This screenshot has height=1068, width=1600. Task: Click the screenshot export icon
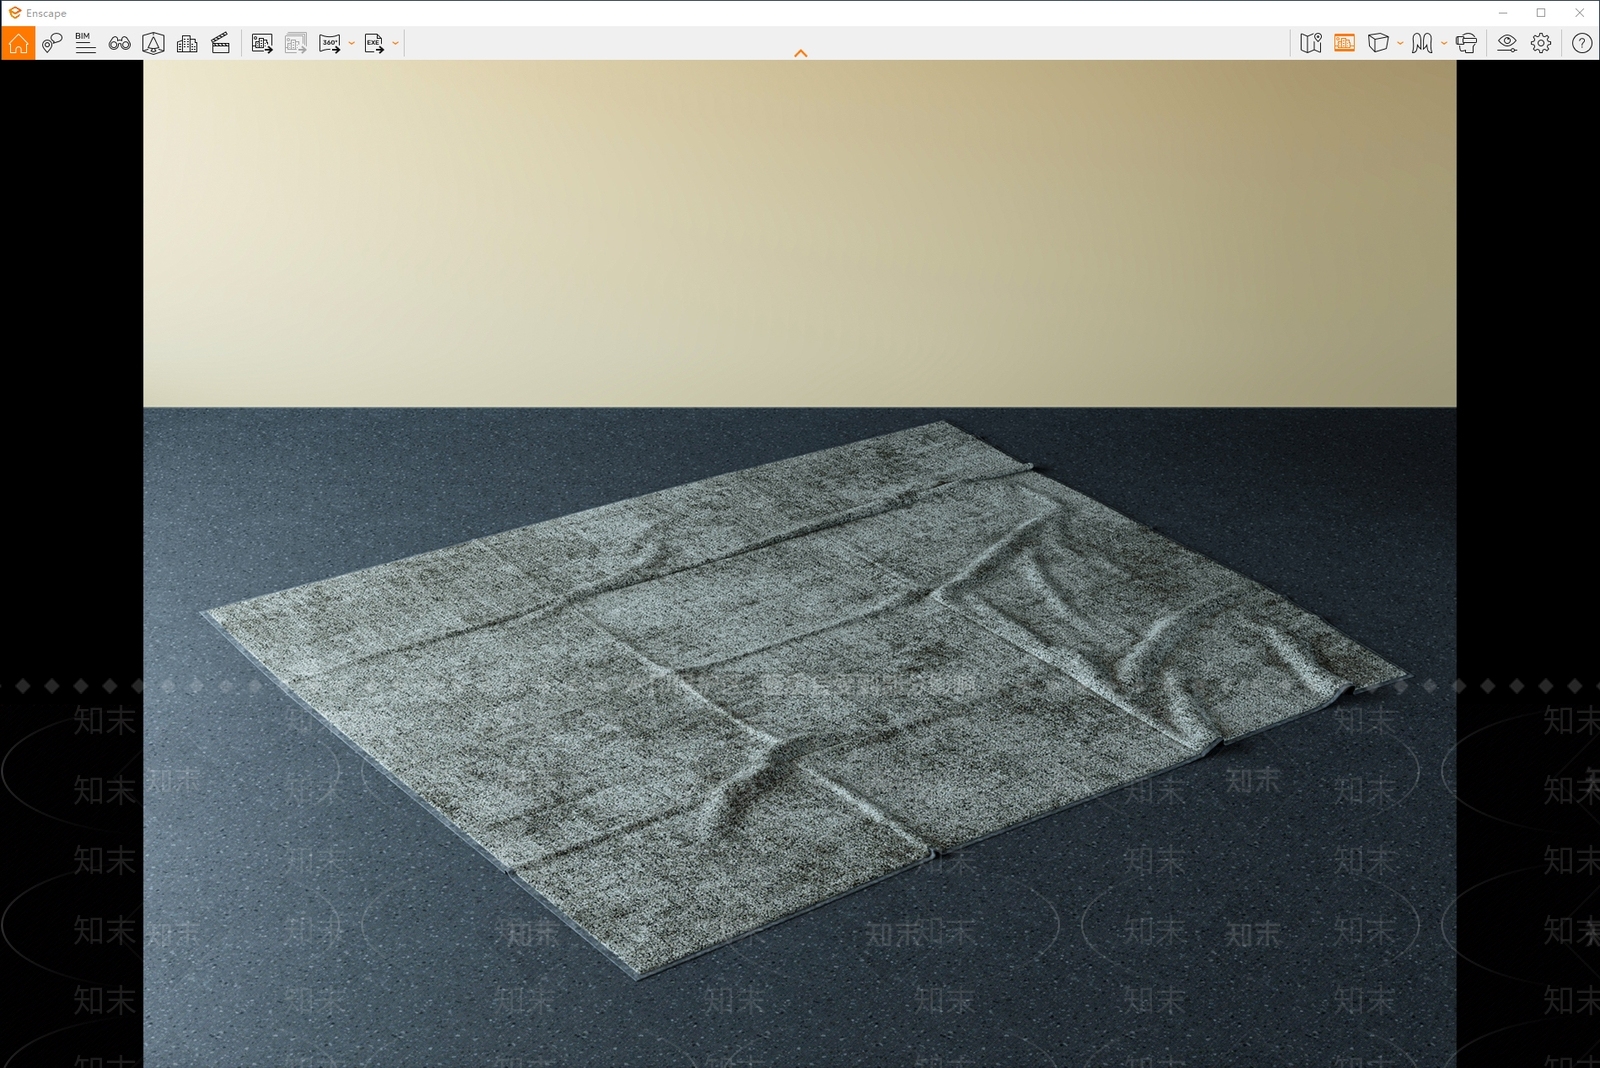pos(262,43)
